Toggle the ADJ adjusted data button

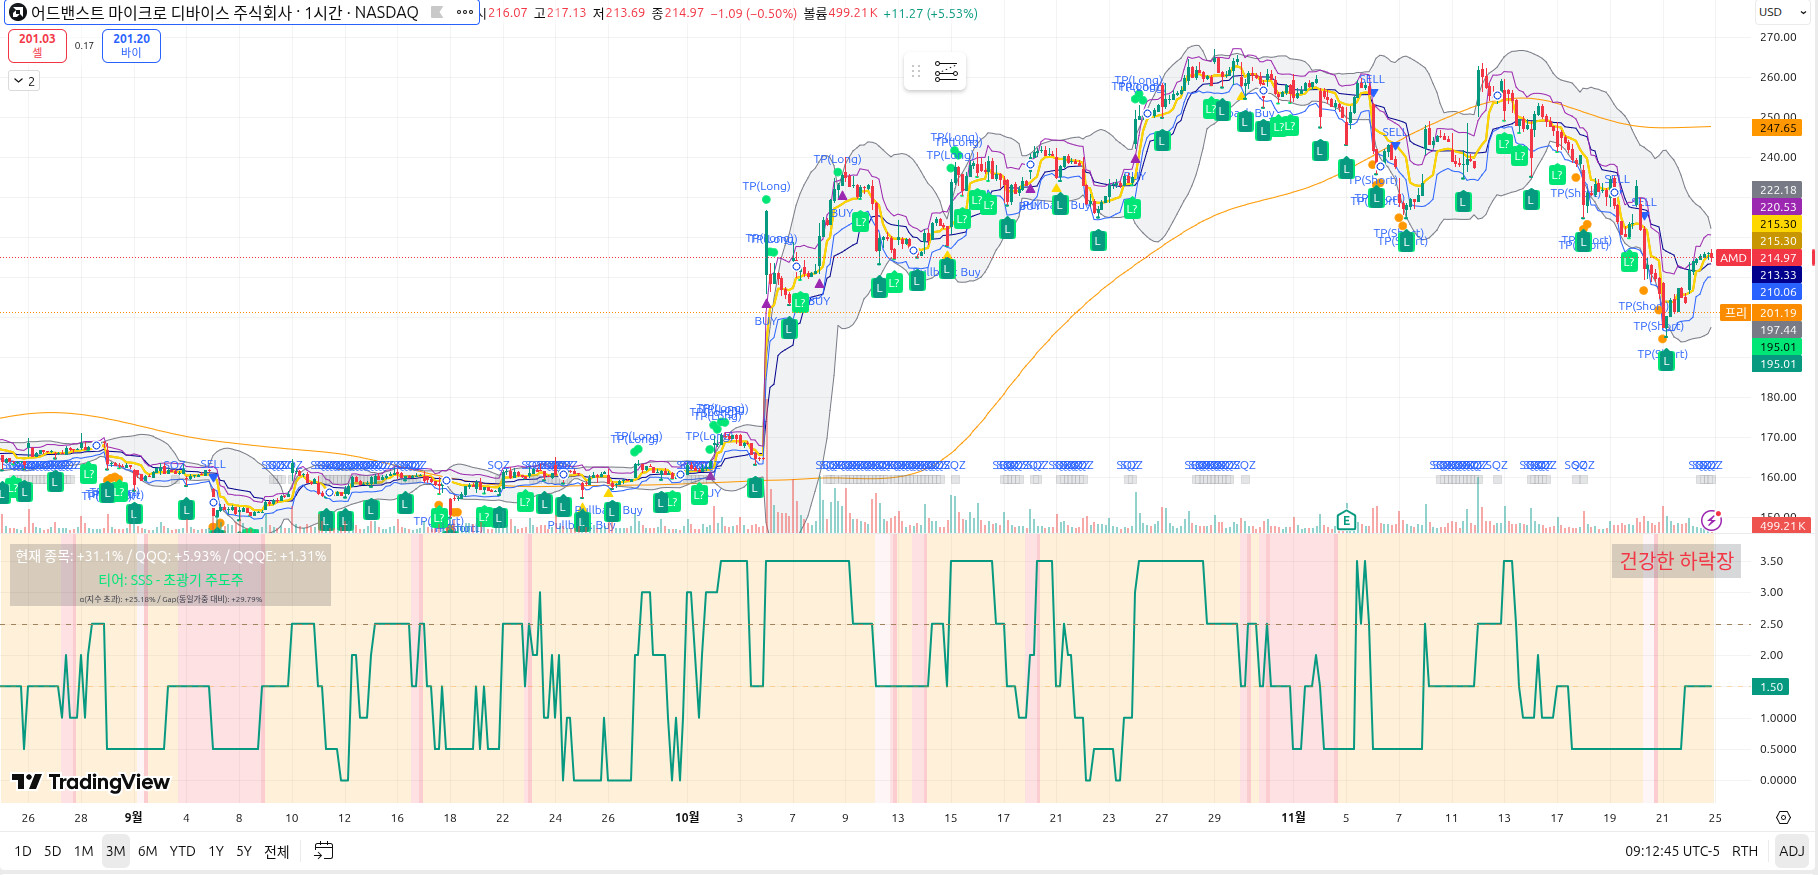pos(1792,851)
